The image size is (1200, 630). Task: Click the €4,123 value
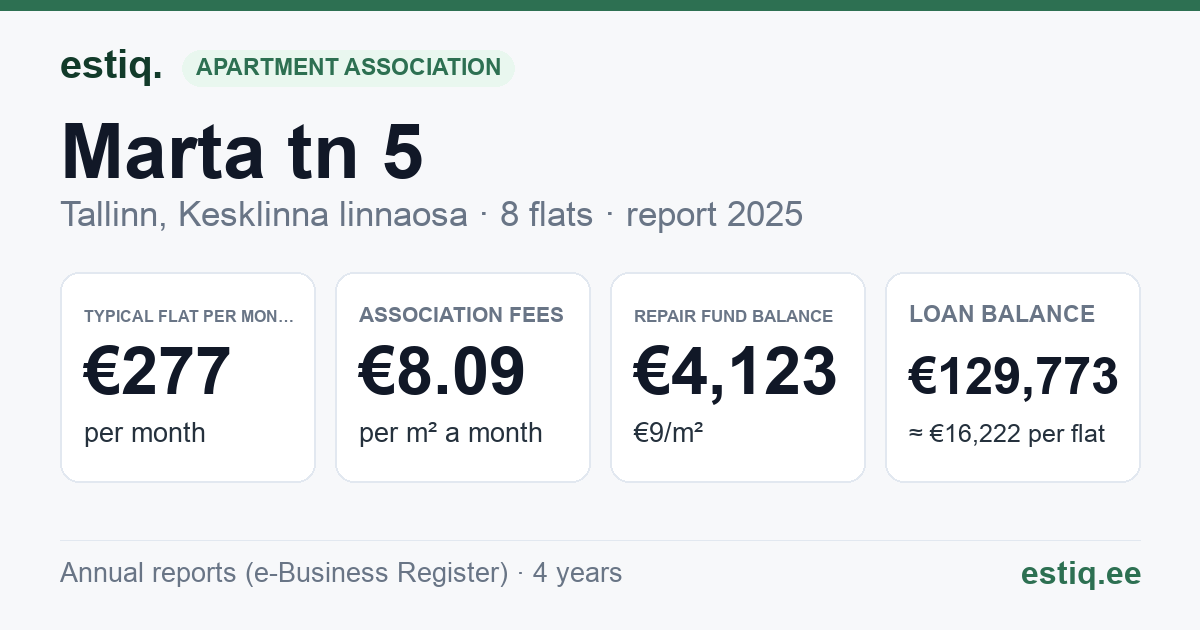click(x=735, y=371)
